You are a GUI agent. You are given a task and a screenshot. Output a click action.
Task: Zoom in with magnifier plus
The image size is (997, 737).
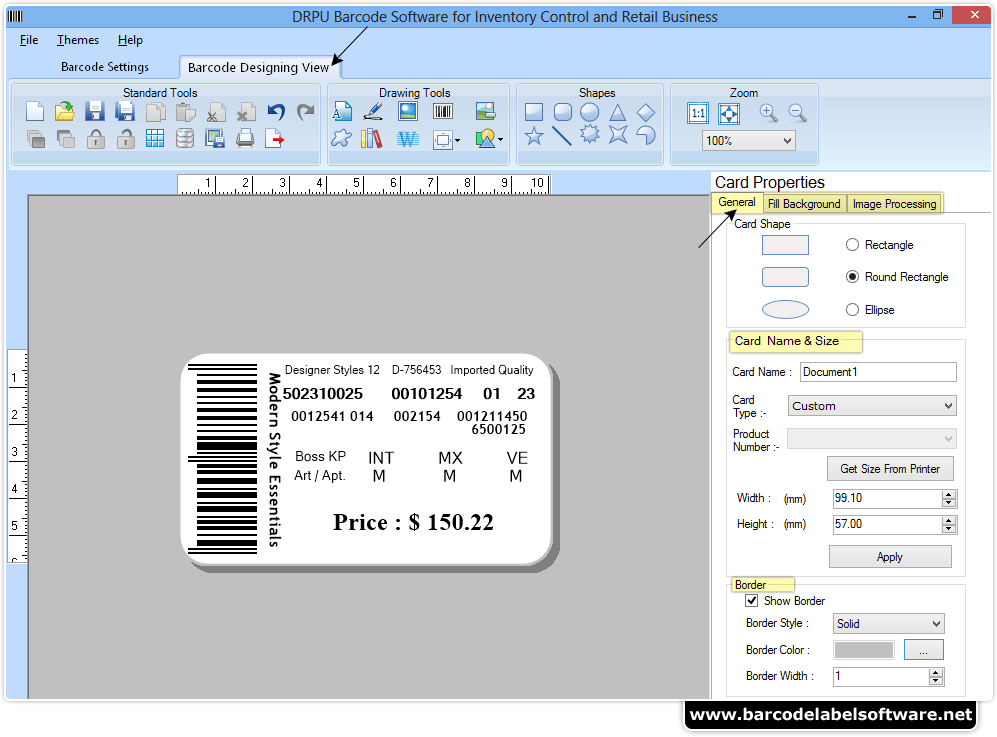(768, 113)
